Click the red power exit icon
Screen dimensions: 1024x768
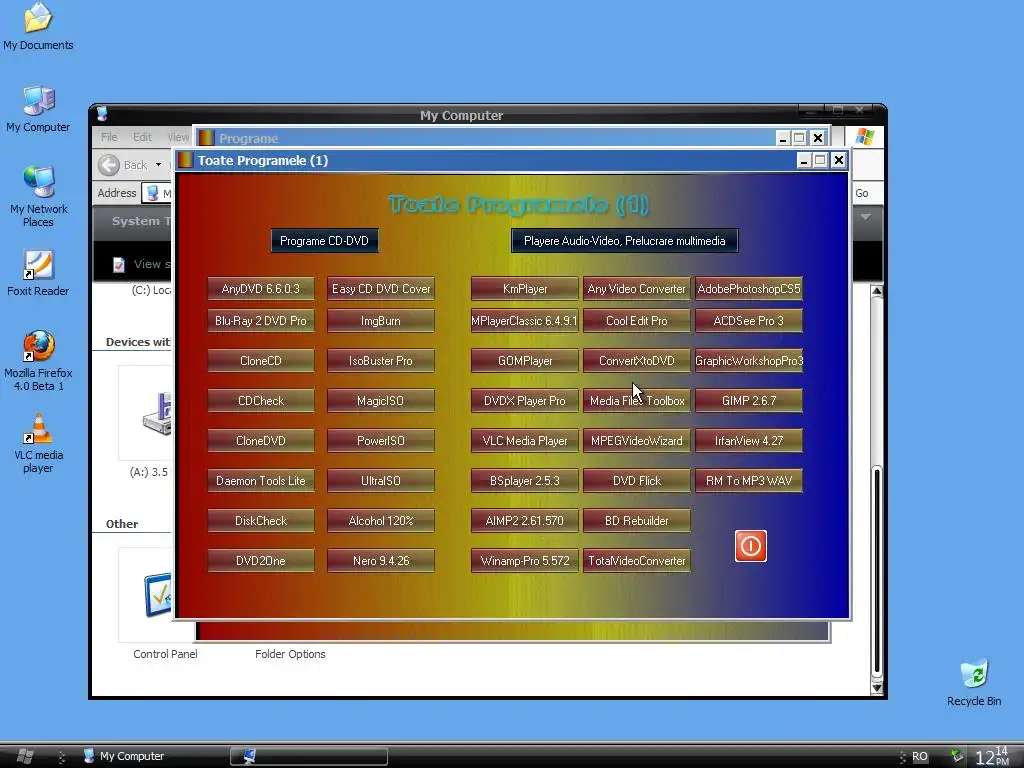pos(750,546)
